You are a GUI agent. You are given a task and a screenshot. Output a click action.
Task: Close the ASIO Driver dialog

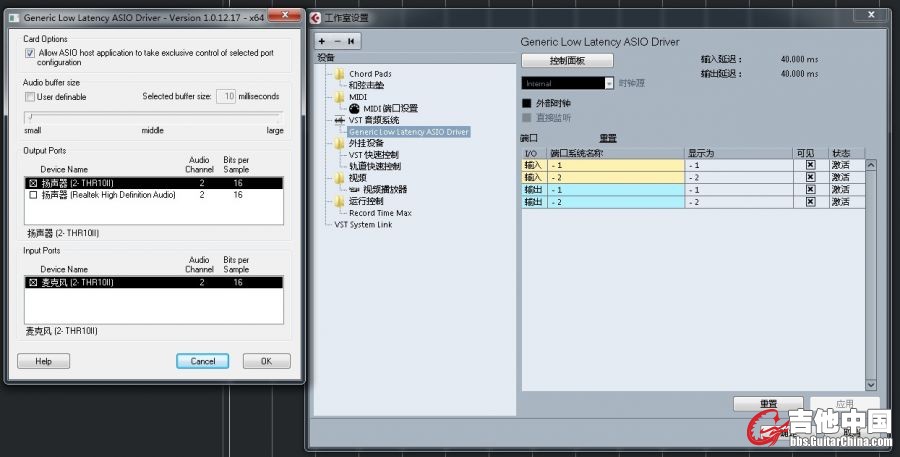click(284, 16)
